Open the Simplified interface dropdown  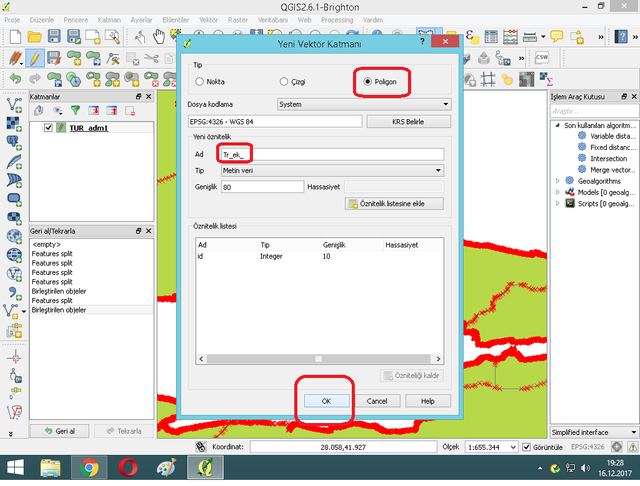click(x=594, y=432)
